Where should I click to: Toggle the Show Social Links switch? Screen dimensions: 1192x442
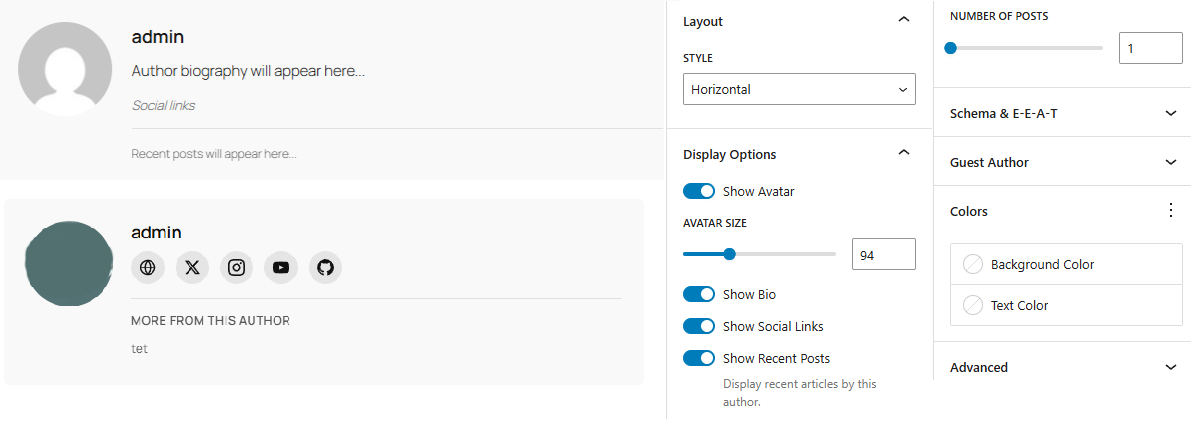pos(699,326)
